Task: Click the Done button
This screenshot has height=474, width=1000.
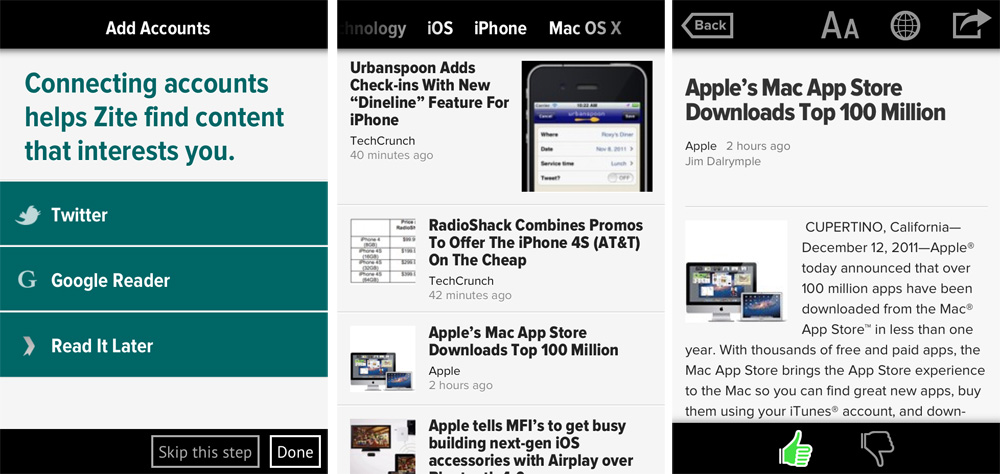Action: pos(295,452)
